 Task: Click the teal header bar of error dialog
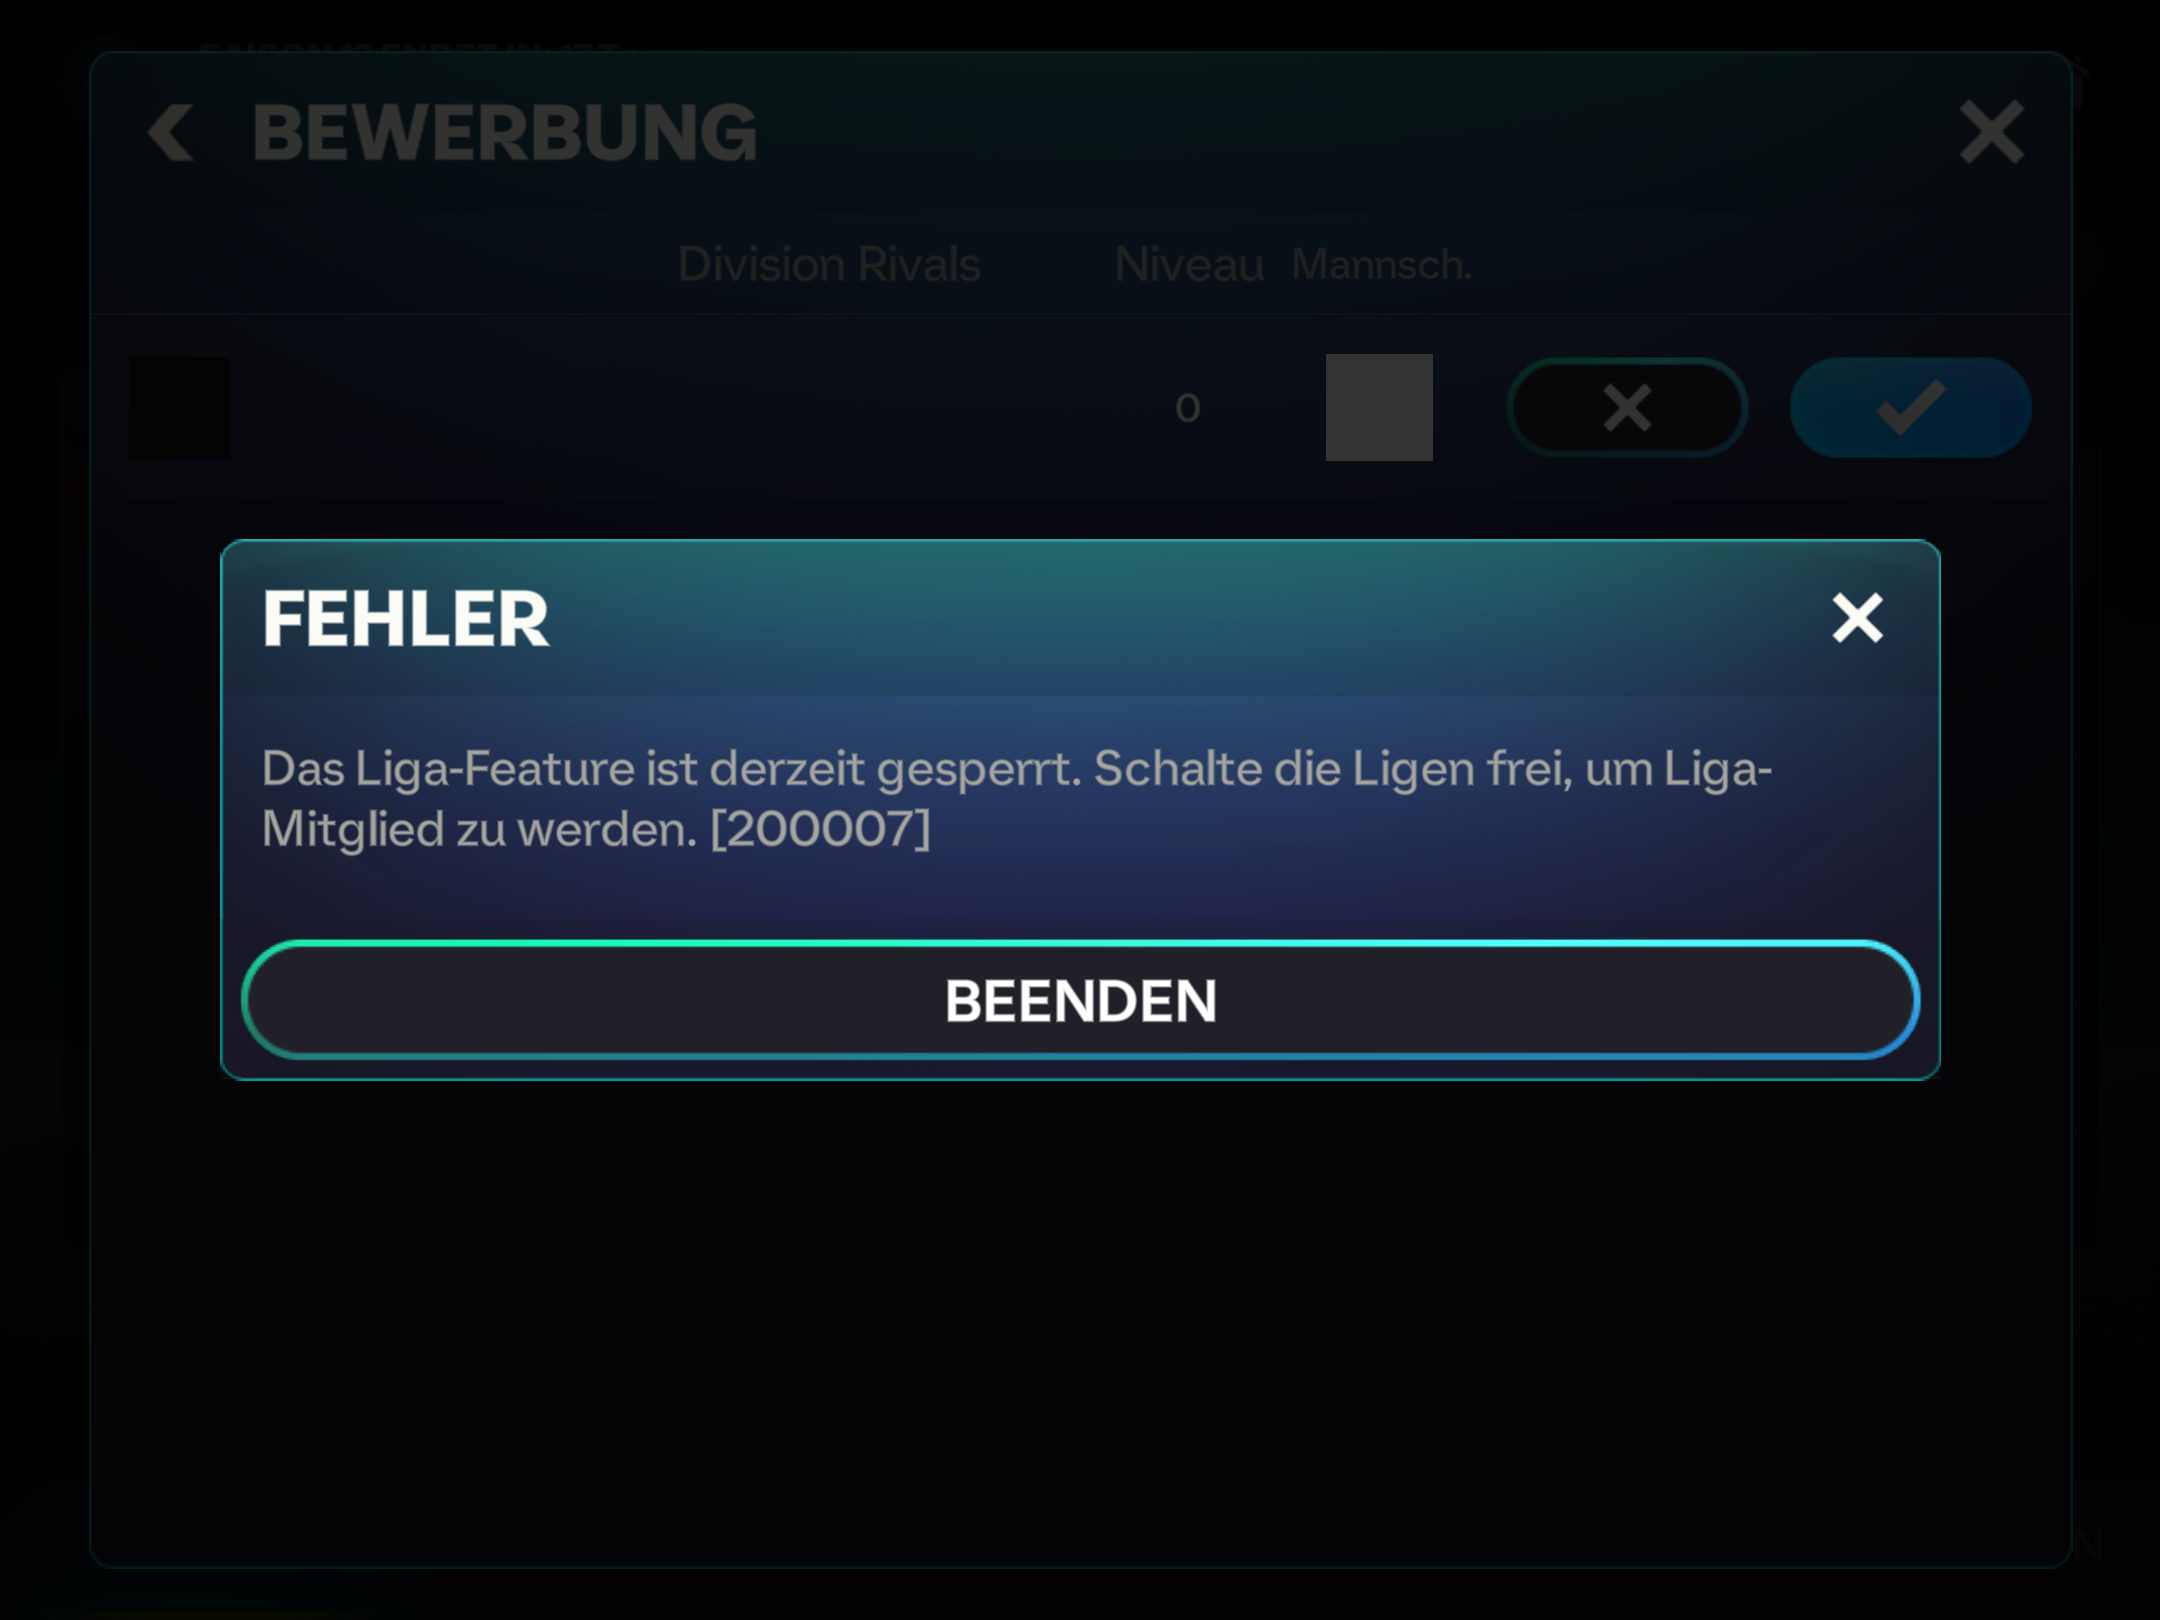[1080, 618]
